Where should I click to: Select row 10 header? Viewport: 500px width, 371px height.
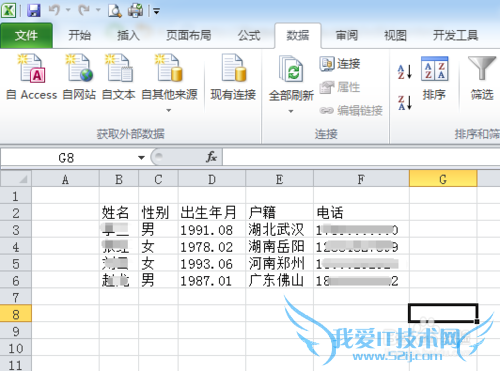(x=16, y=348)
